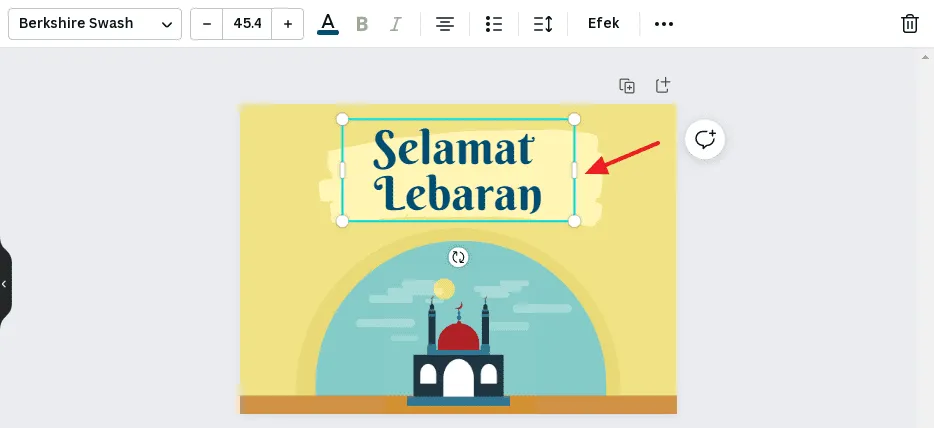Image resolution: width=934 pixels, height=428 pixels.
Task: Add a new page
Action: (662, 85)
